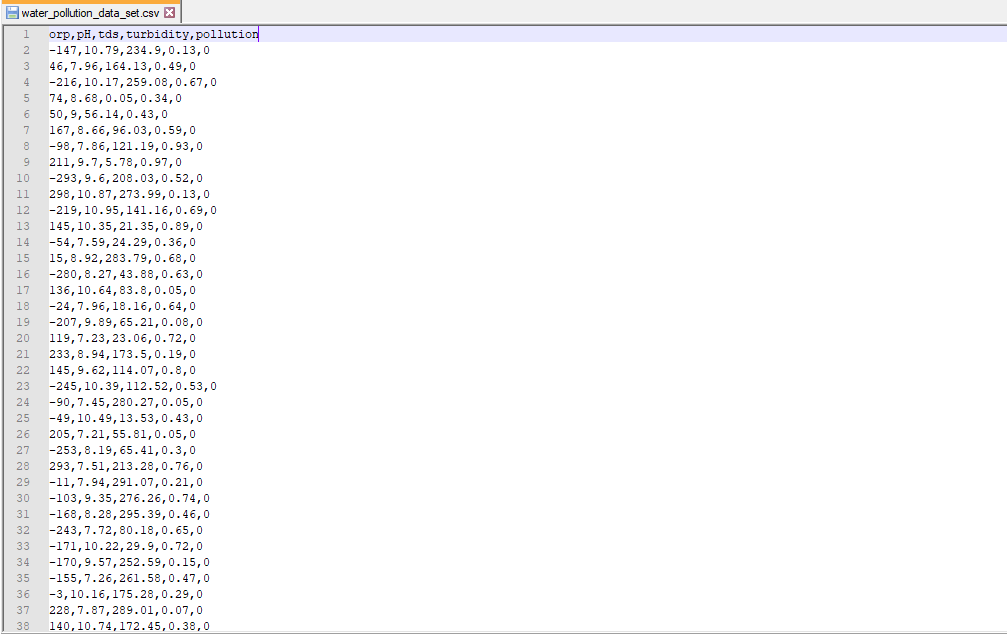Close the water_pollution_data_set.csv tab

pyautogui.click(x=169, y=13)
